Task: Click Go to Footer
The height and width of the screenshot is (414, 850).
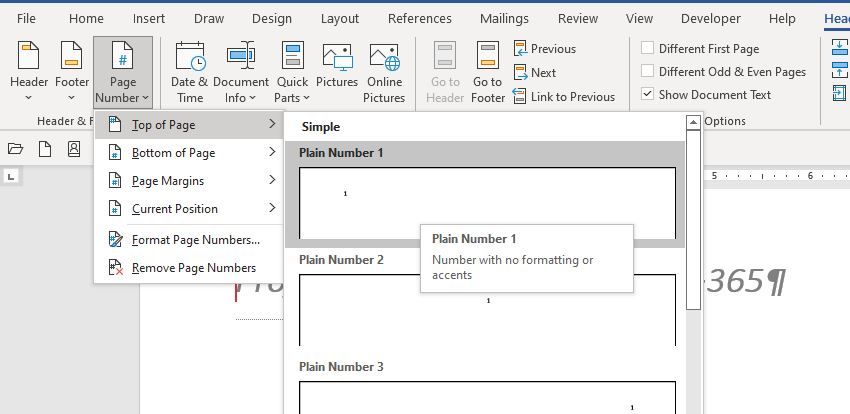Action: tap(487, 72)
